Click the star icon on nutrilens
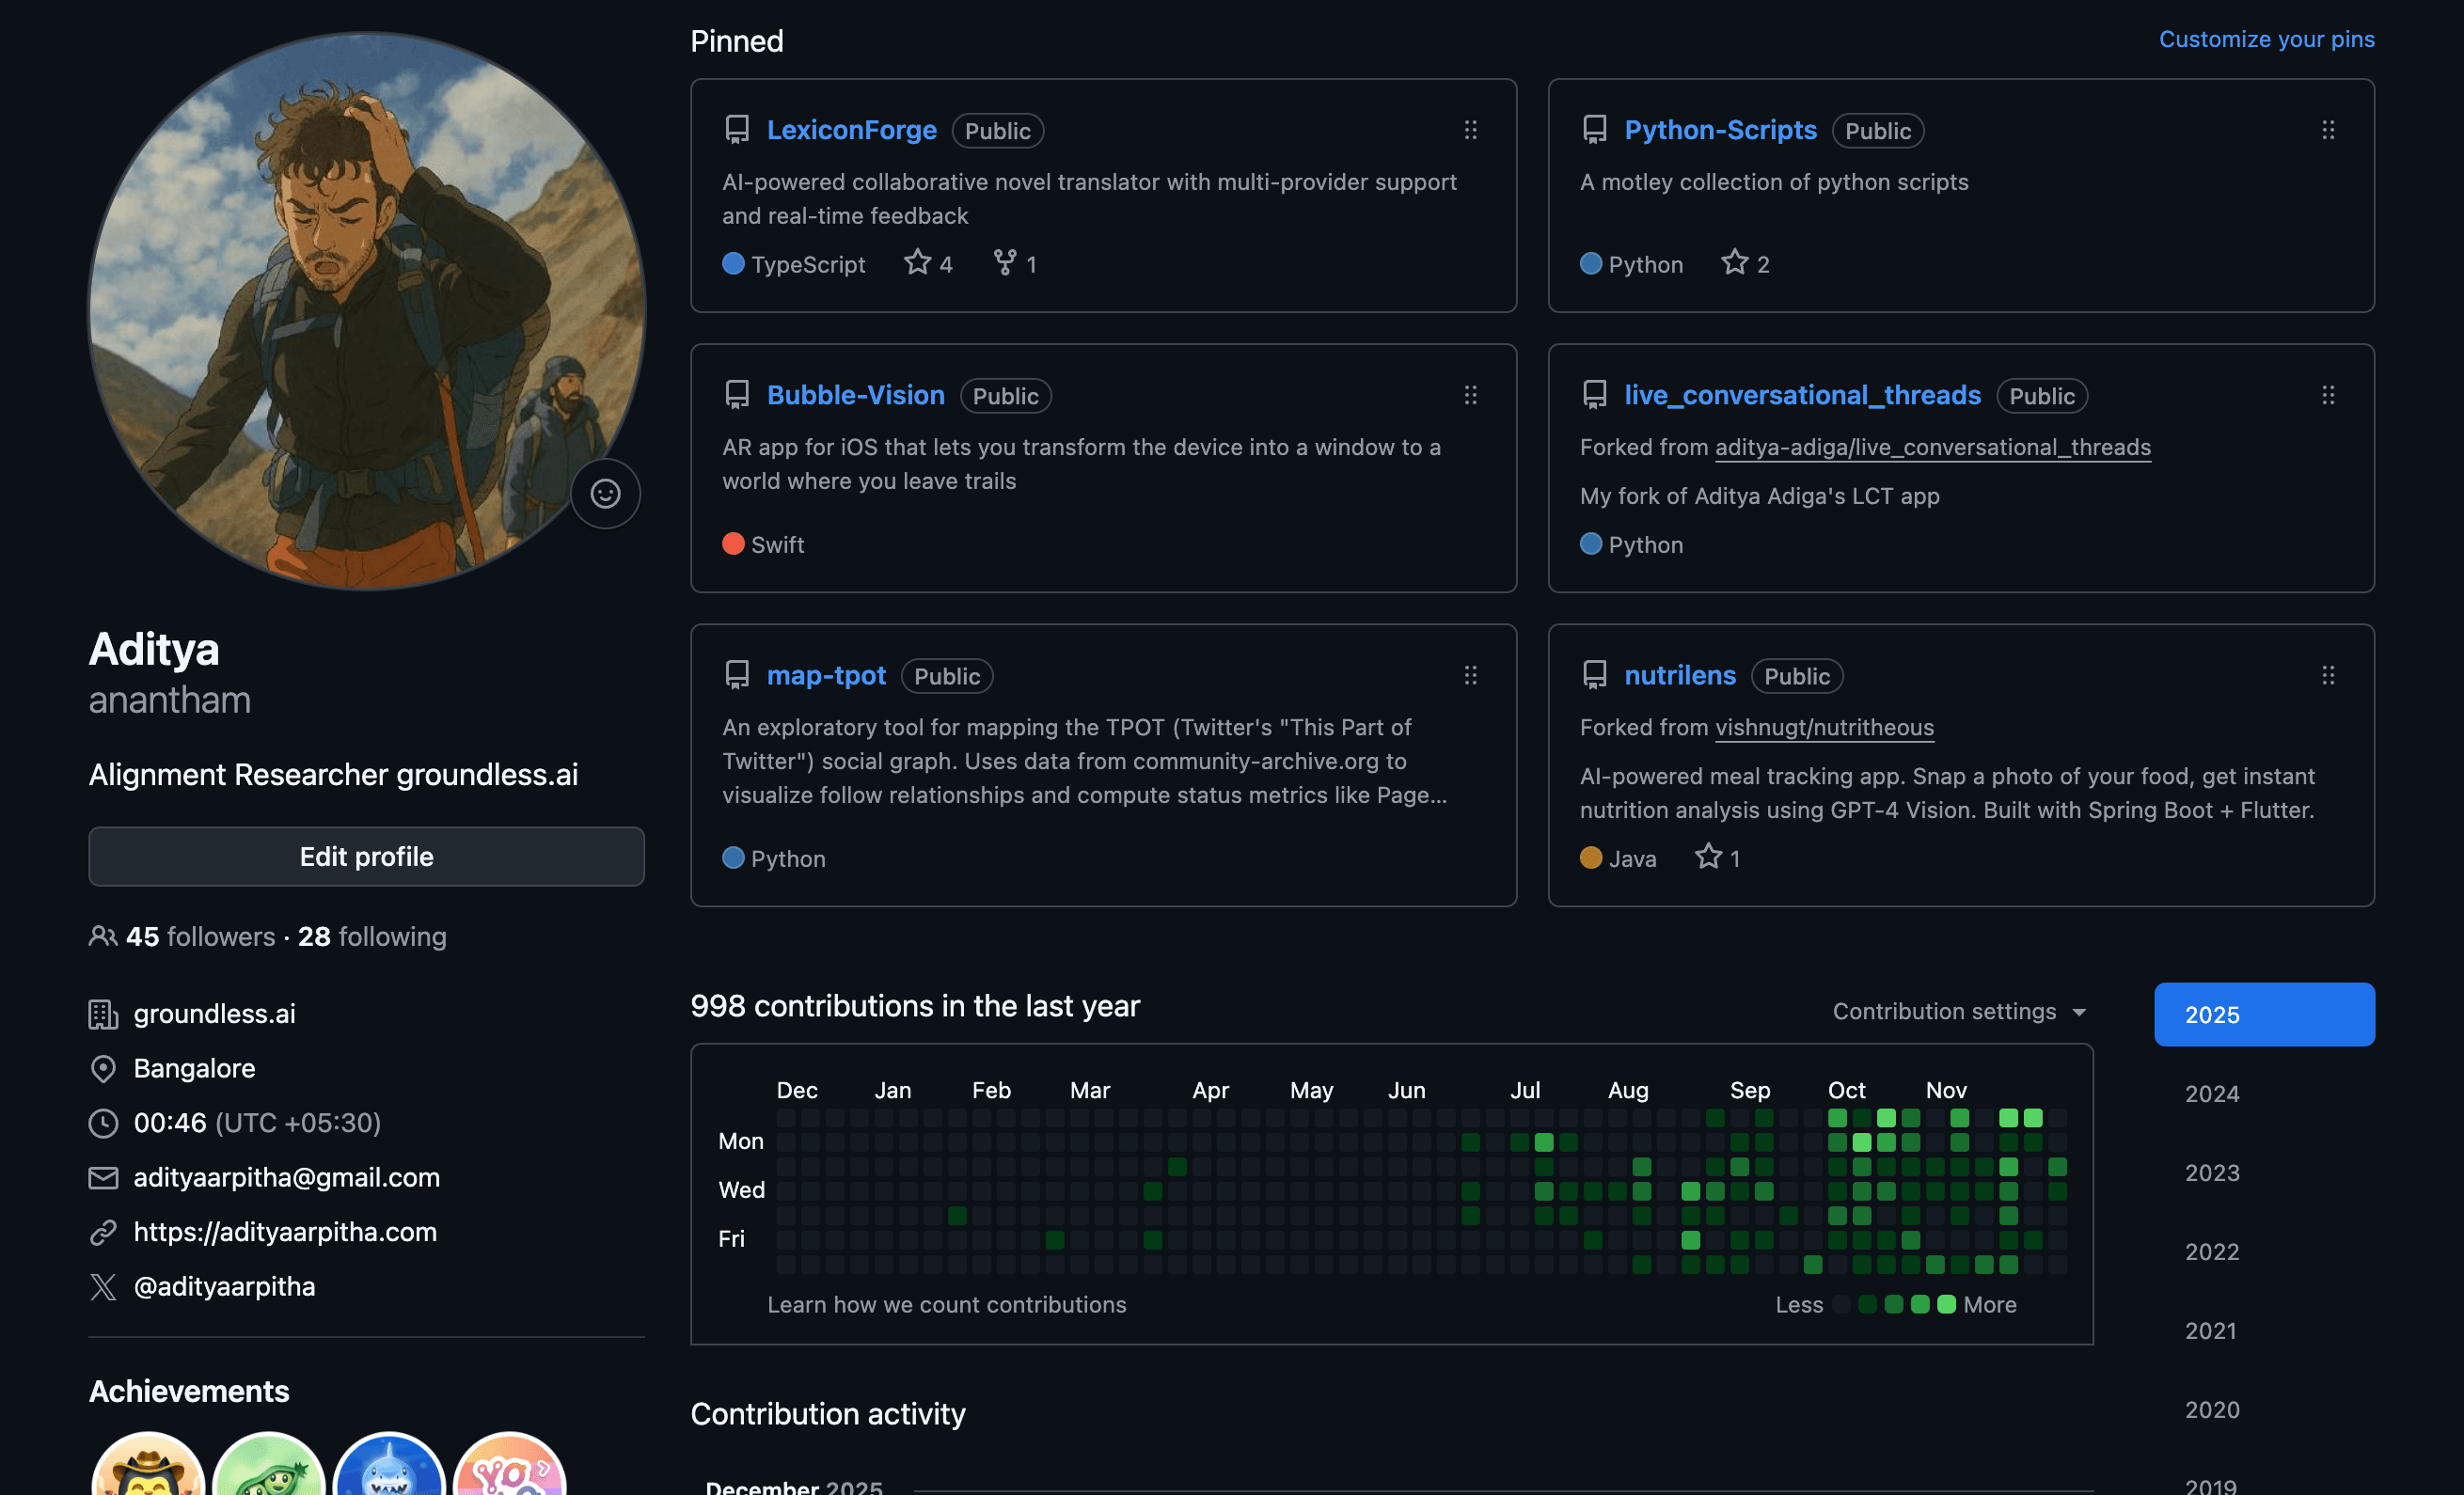The height and width of the screenshot is (1495, 2464). pos(1708,857)
